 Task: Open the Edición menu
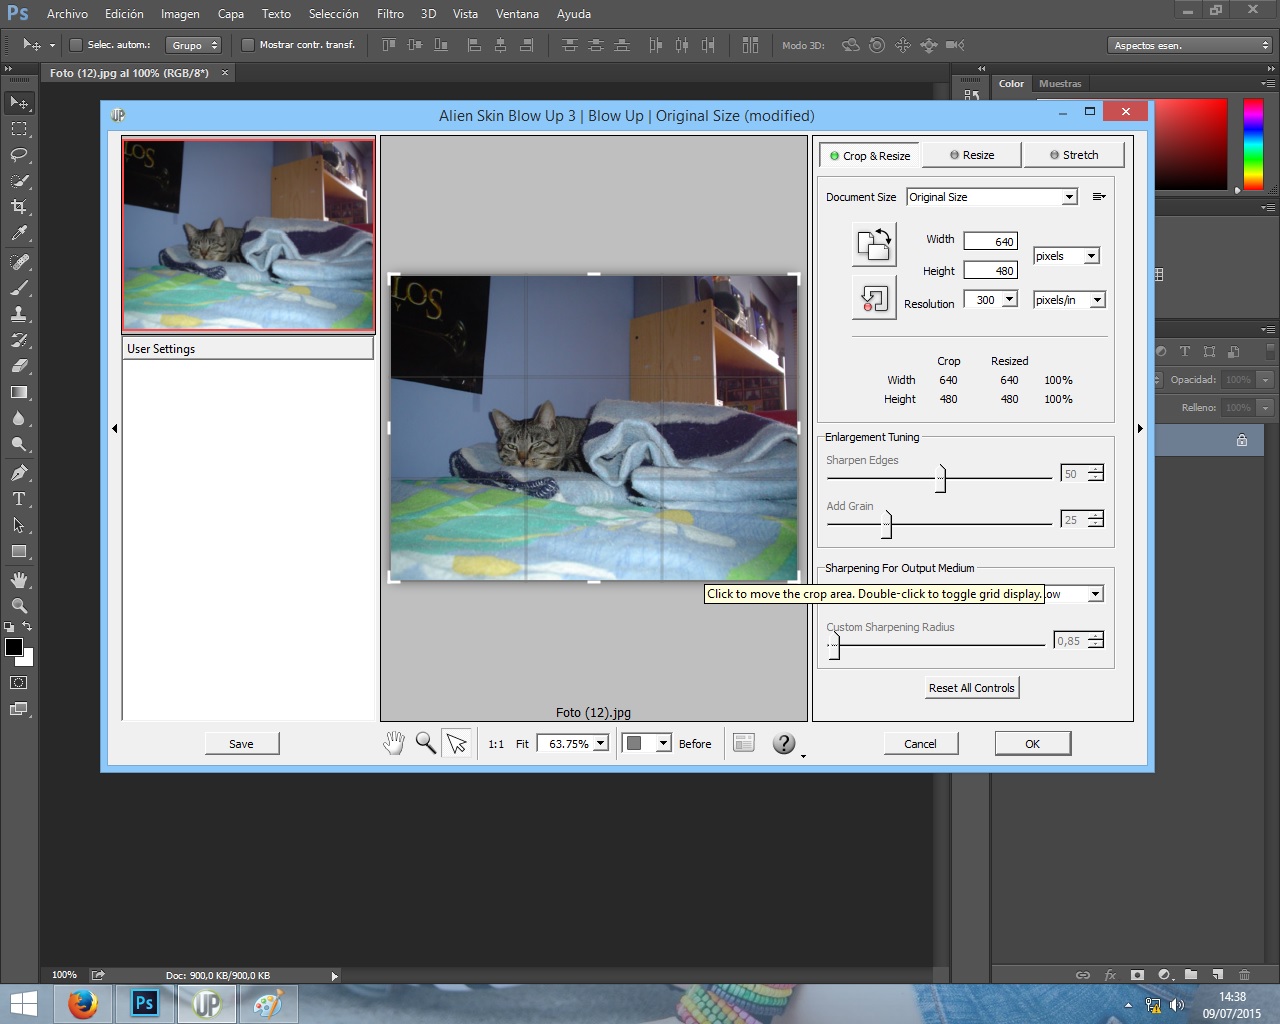tap(124, 14)
